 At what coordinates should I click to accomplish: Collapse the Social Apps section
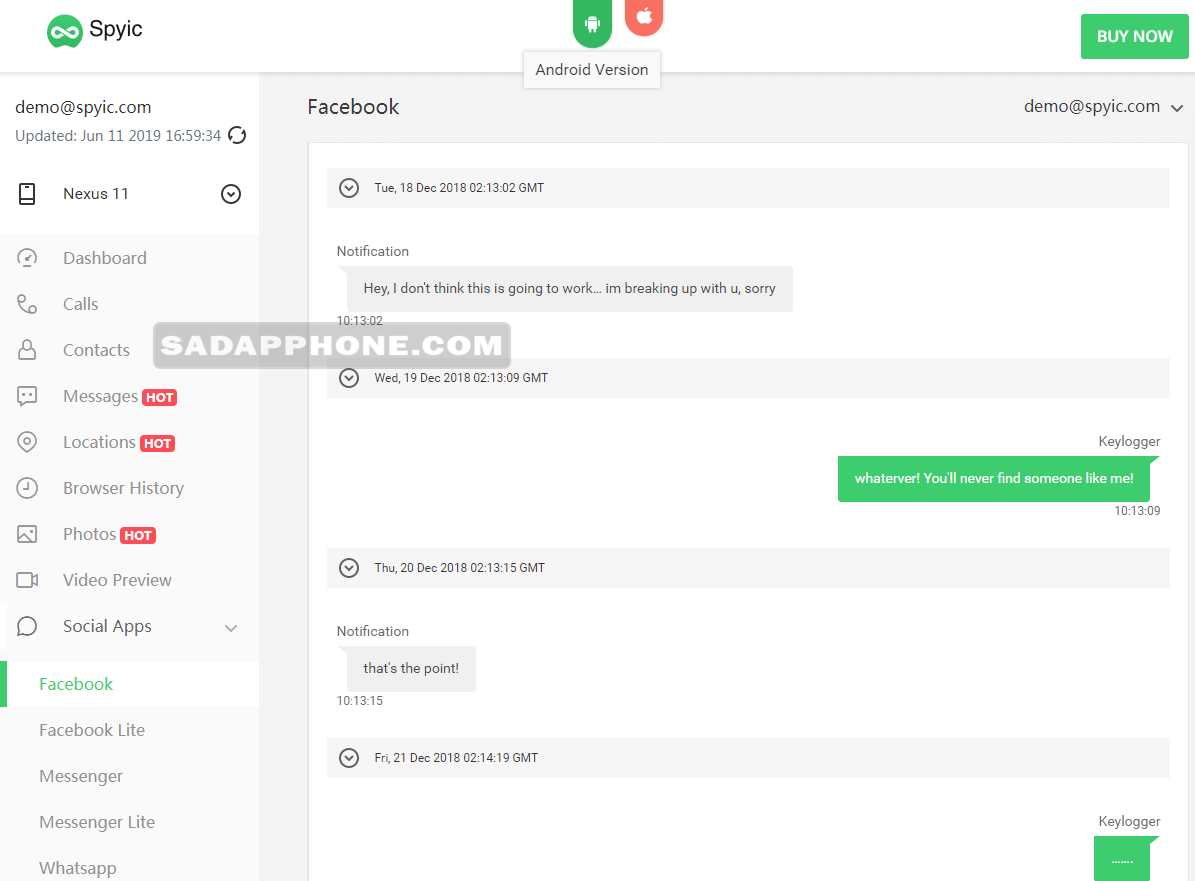[x=231, y=627]
